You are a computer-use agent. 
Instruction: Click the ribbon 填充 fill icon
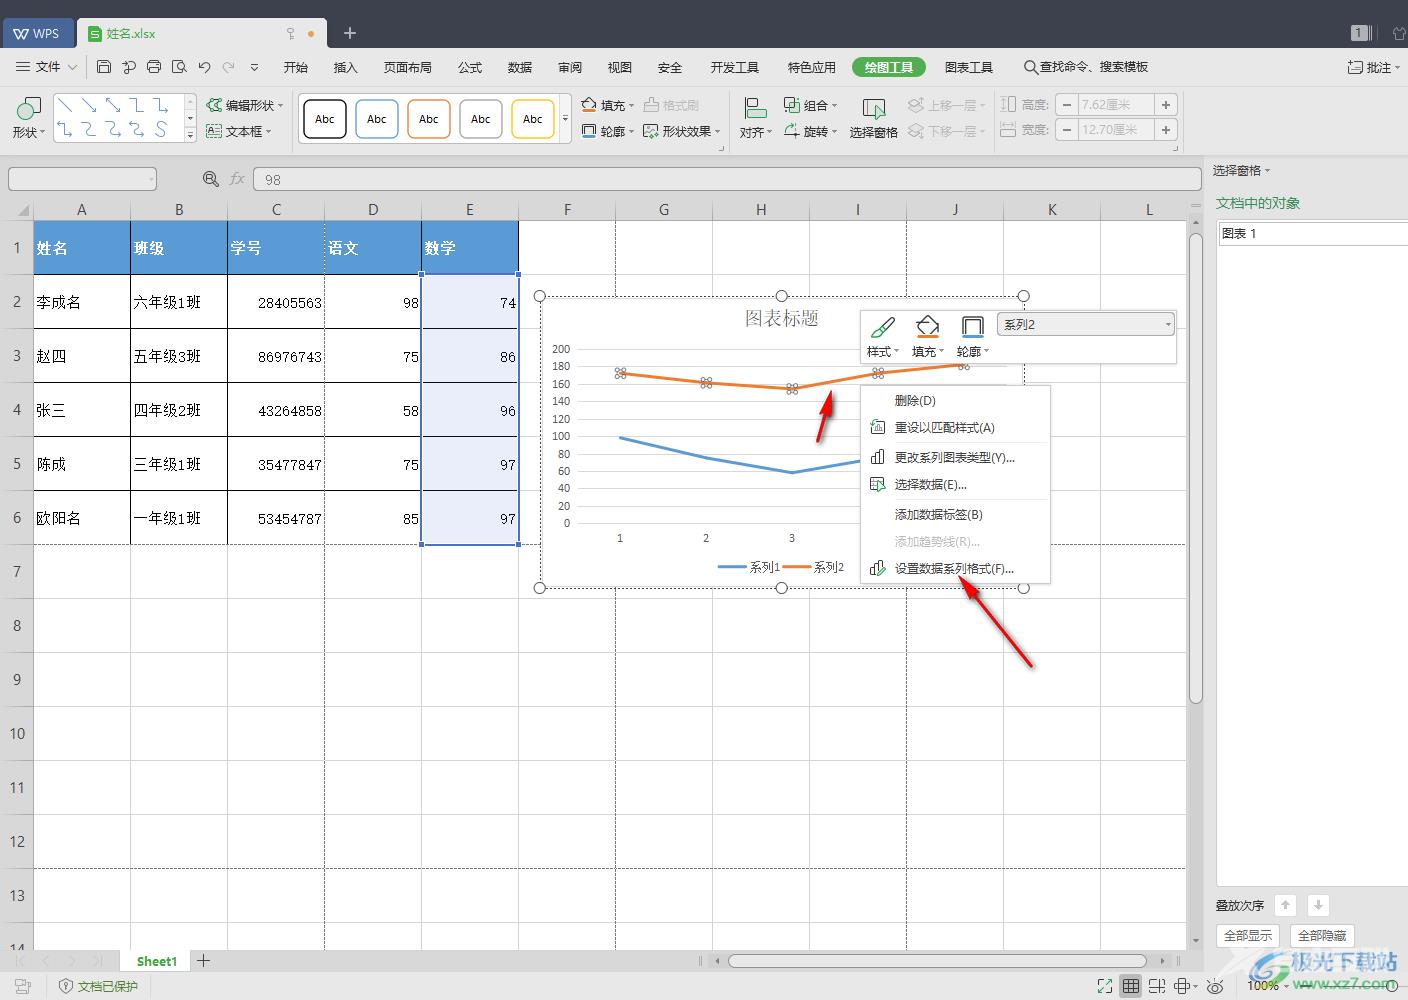pyautogui.click(x=589, y=105)
